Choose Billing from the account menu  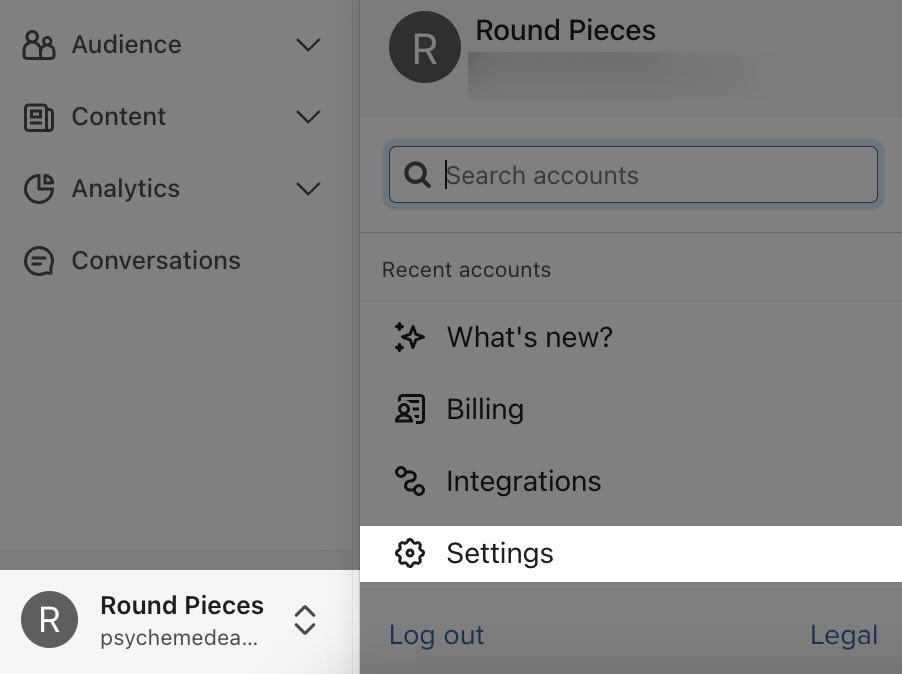tap(484, 409)
